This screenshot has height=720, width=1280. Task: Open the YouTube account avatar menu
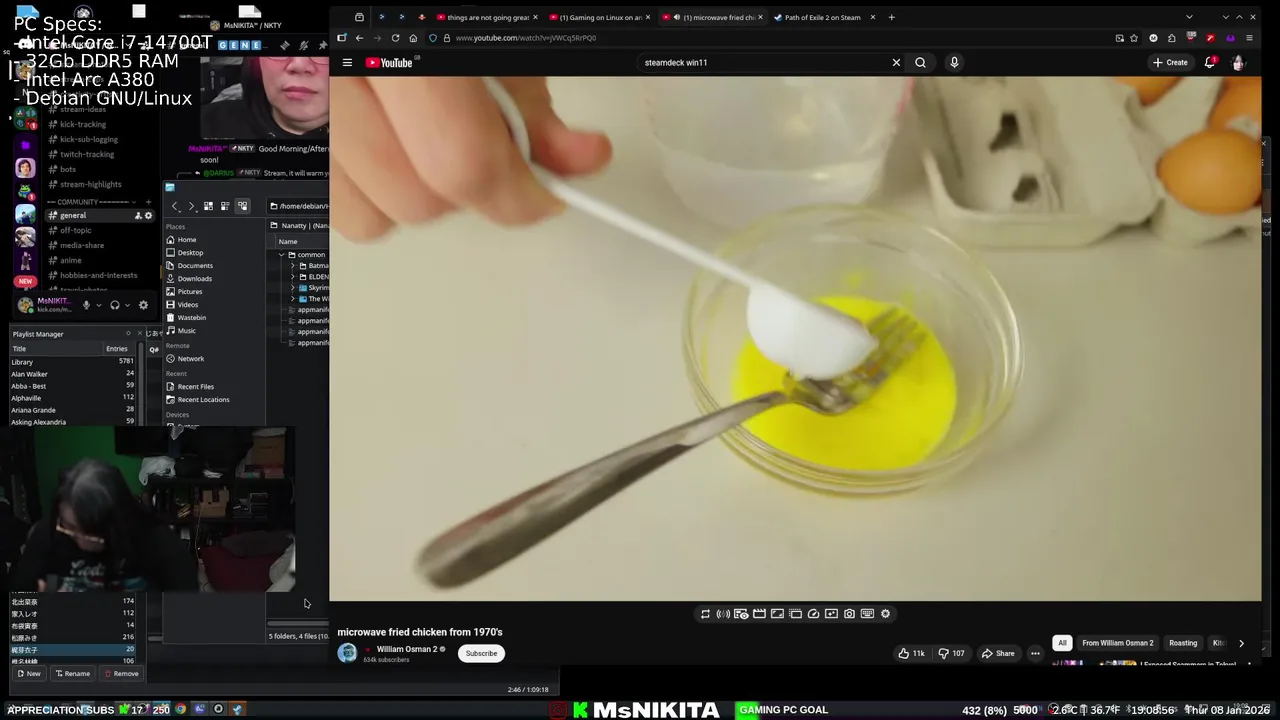point(1238,62)
